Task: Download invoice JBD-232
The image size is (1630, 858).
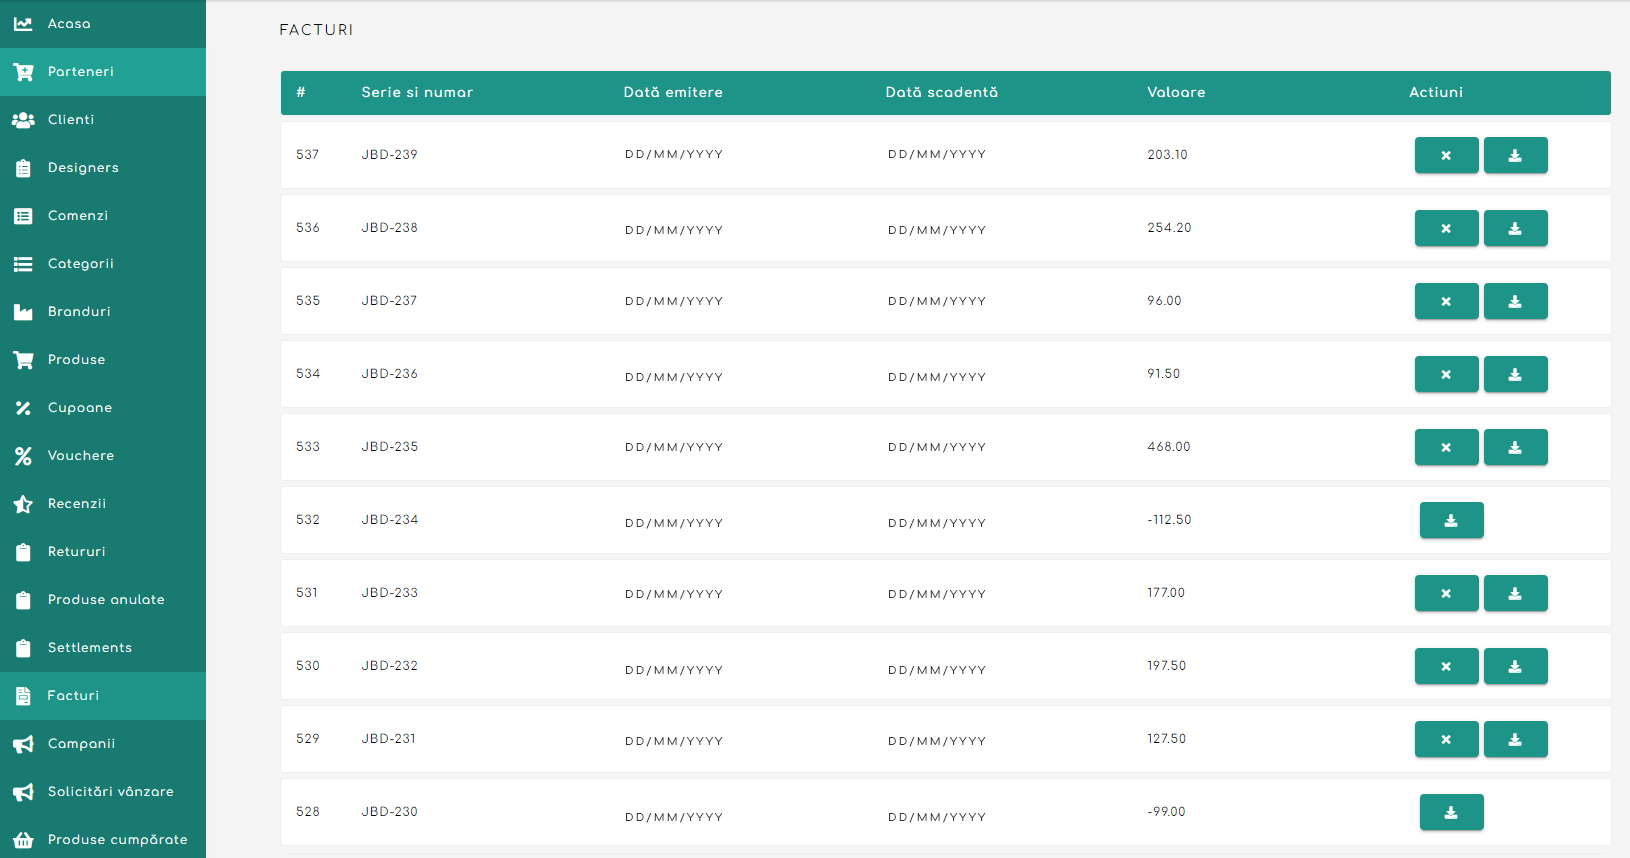Action: pos(1515,666)
